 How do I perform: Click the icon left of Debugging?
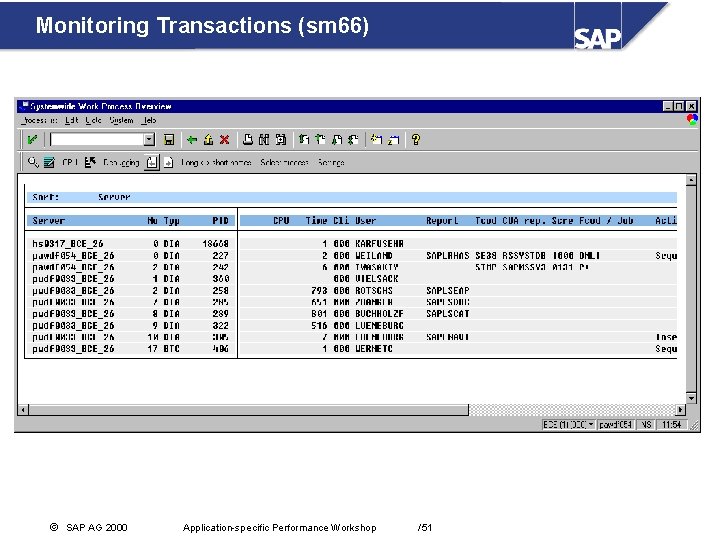90,162
